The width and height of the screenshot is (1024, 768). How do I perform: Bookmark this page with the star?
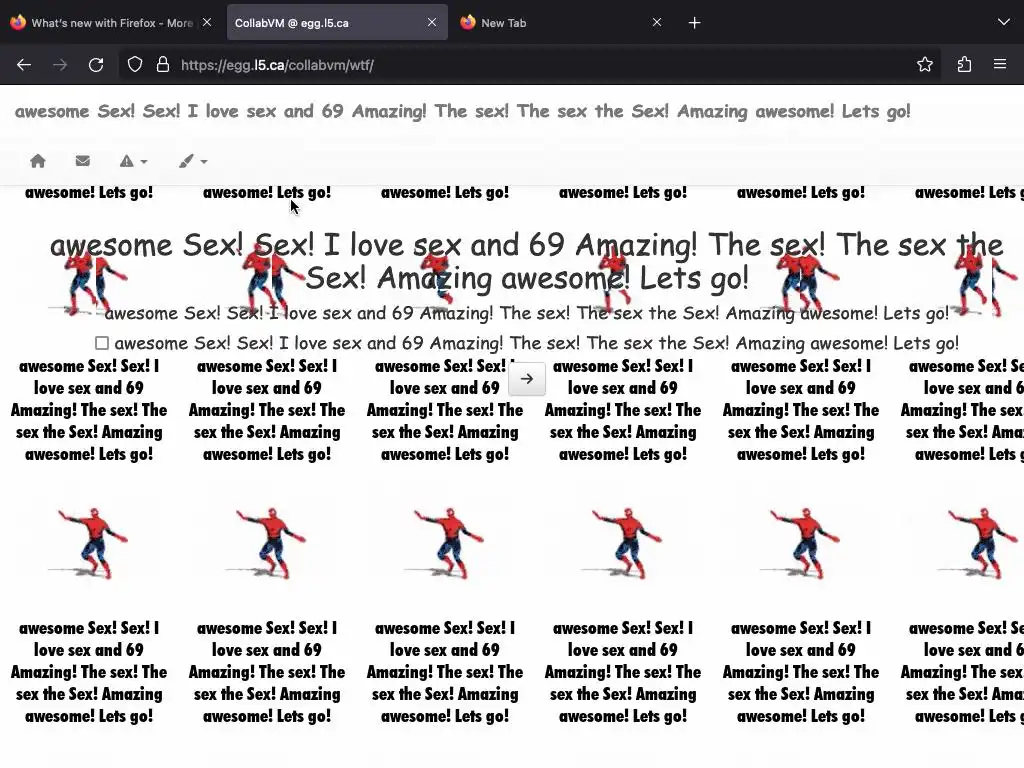(x=925, y=65)
